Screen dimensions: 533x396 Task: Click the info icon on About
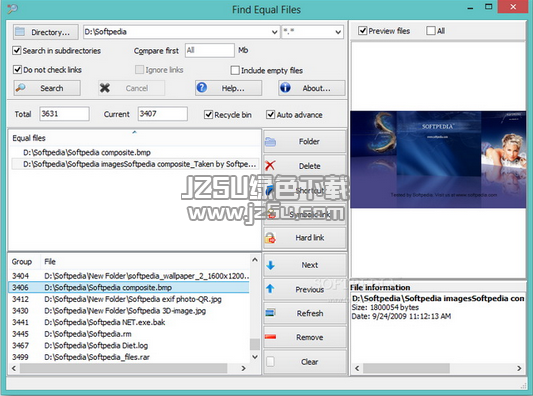(x=285, y=88)
